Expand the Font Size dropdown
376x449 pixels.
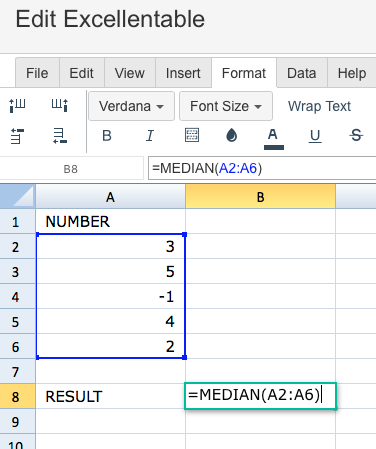(x=226, y=106)
